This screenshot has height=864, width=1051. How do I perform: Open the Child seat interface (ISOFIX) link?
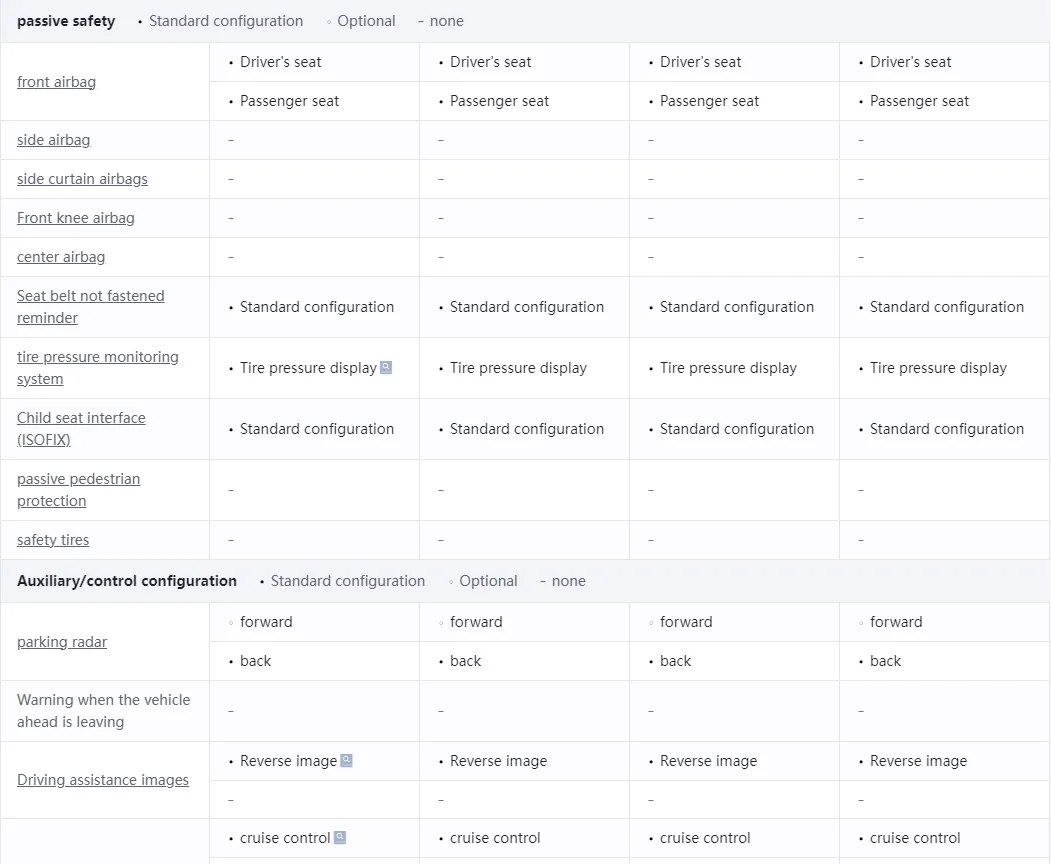coord(81,429)
